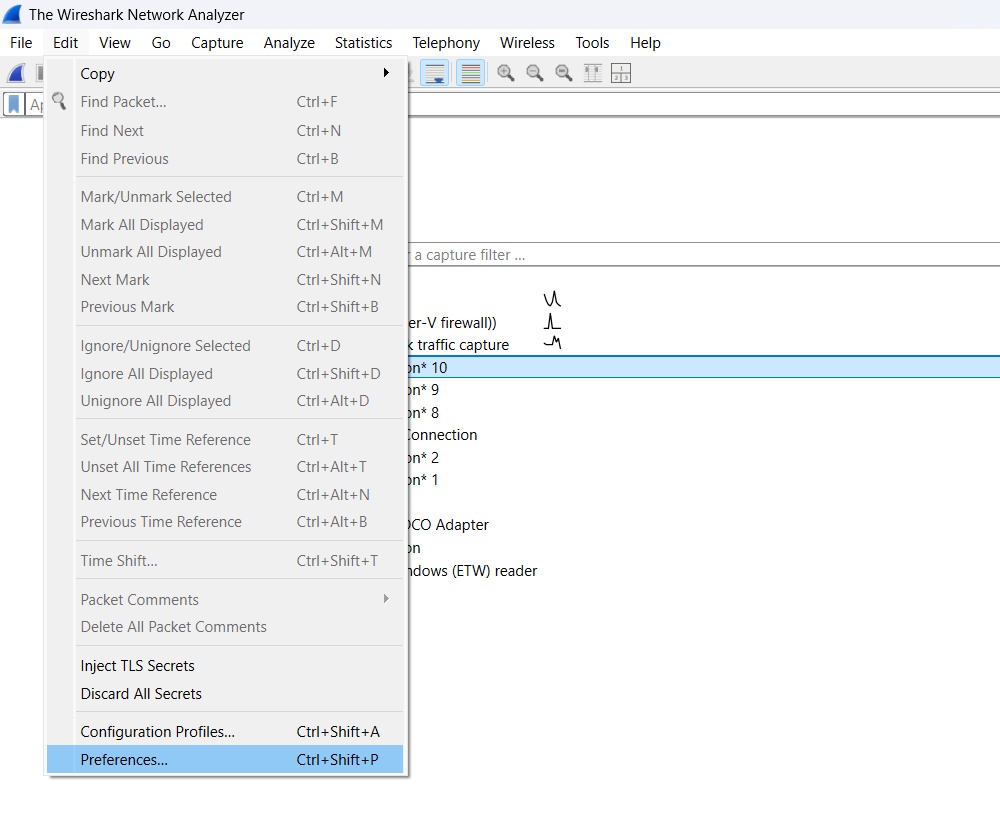
Task: Click the display filter bookmark icon
Action: [x=14, y=104]
